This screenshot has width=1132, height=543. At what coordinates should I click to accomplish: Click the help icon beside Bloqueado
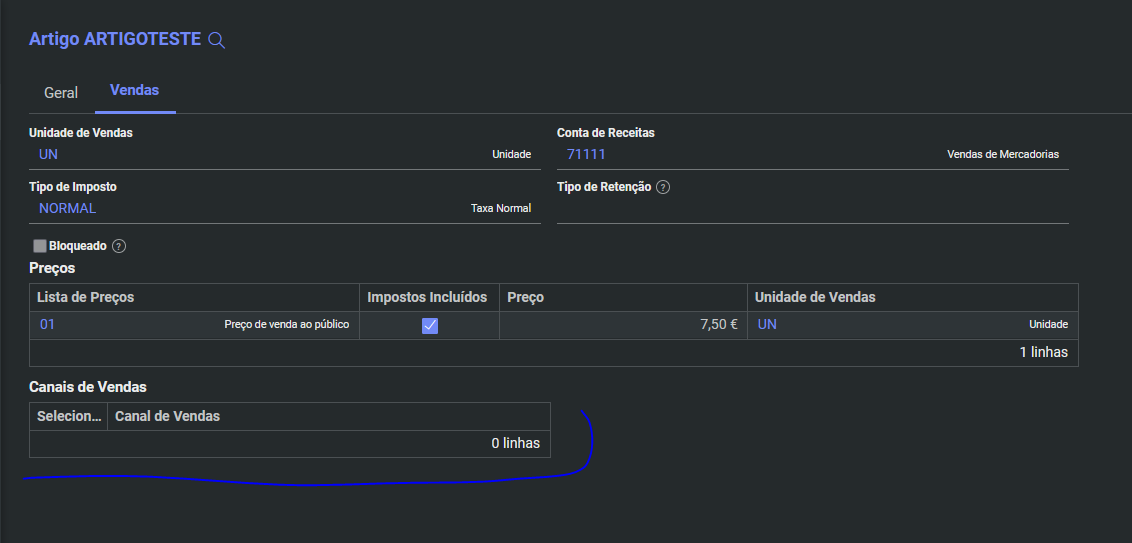pos(119,246)
